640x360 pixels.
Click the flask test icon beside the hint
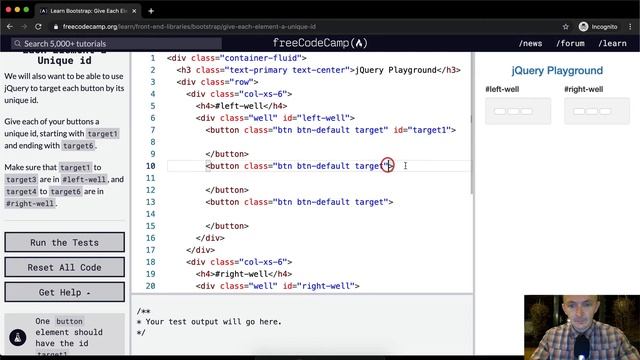point(18,338)
